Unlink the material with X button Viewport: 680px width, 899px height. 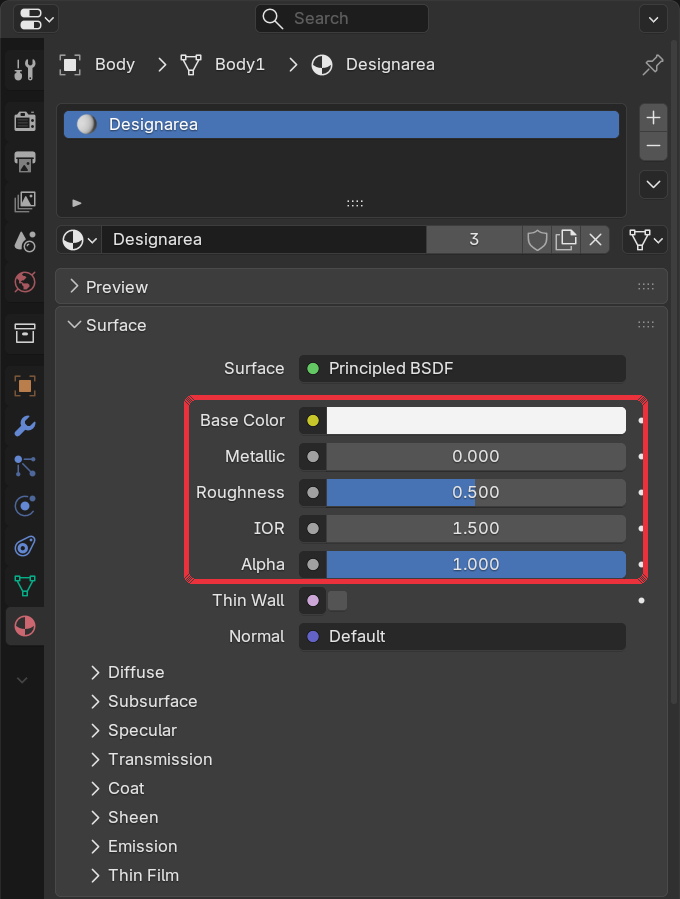click(595, 240)
